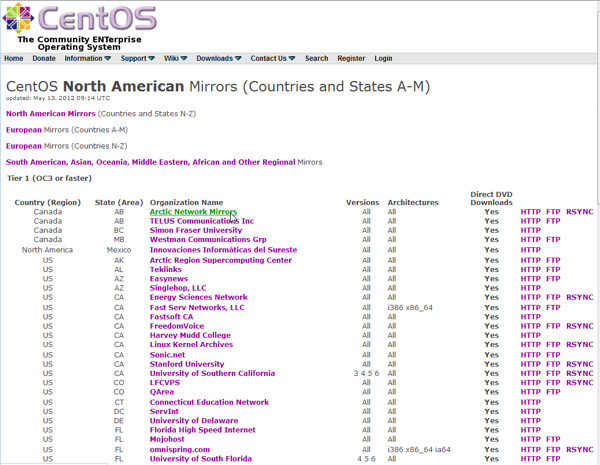Open Harvey Mudd College link
This screenshot has height=465, width=600.
[190, 335]
